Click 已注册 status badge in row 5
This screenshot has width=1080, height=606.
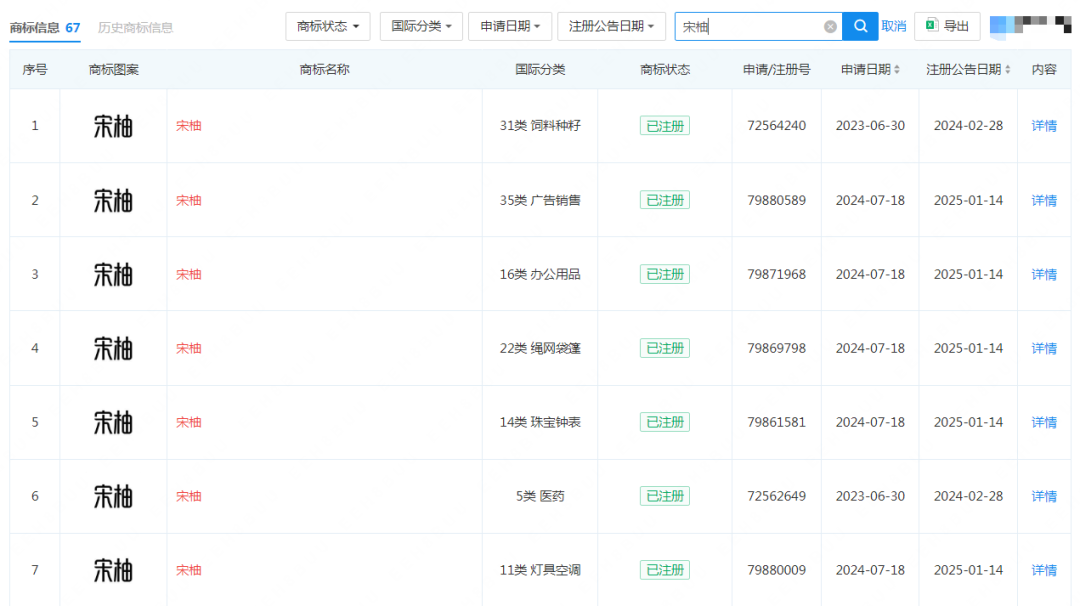[664, 422]
